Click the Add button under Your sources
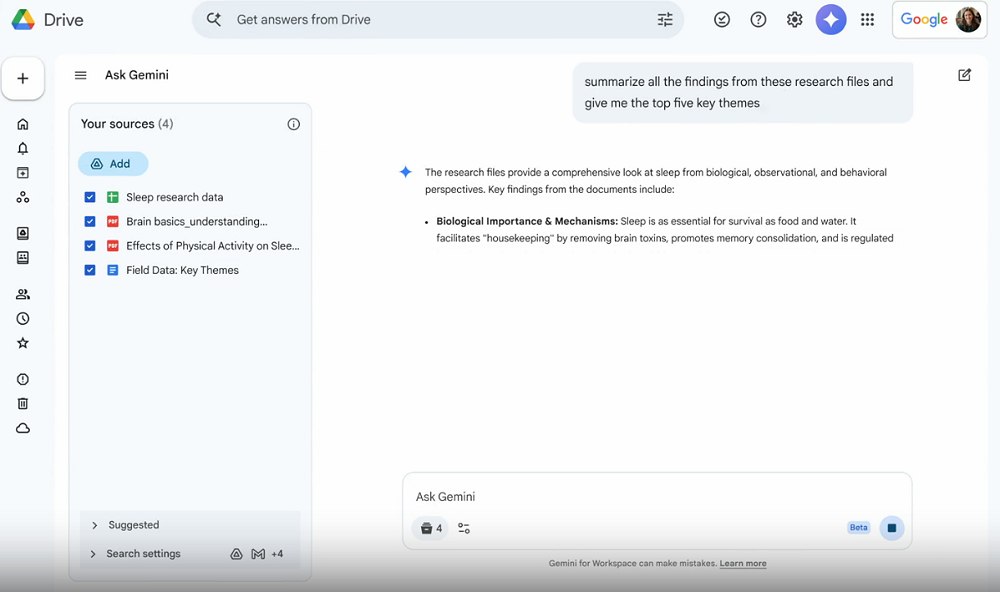Screen dimensions: 1000x592 coord(113,163)
